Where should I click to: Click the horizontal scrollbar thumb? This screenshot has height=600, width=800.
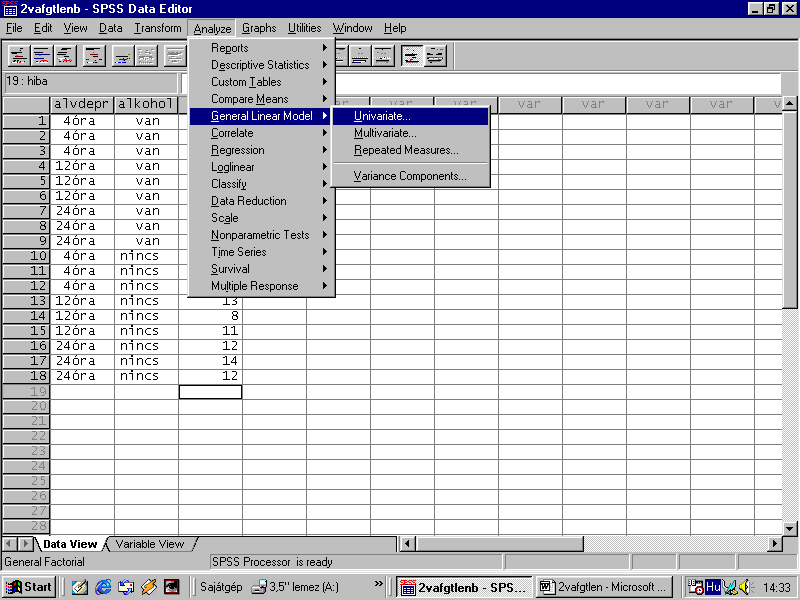(x=498, y=544)
